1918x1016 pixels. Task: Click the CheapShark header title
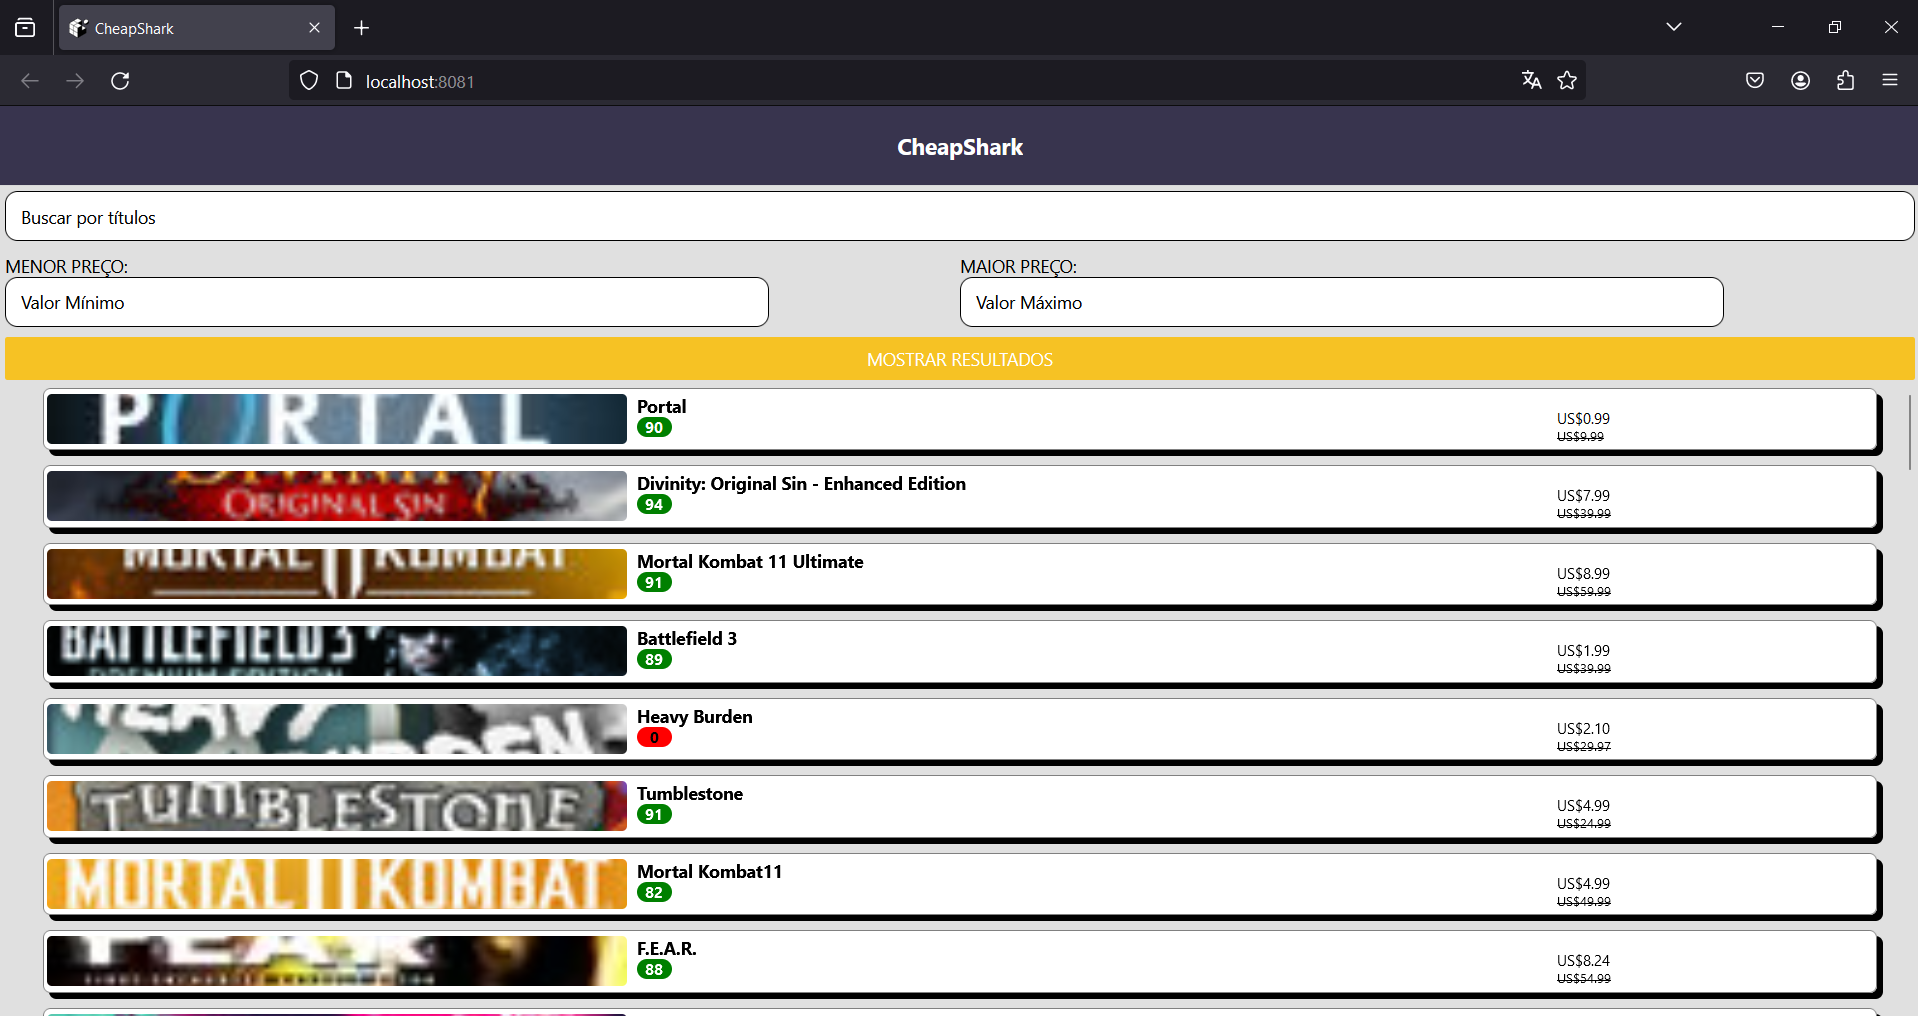point(960,147)
